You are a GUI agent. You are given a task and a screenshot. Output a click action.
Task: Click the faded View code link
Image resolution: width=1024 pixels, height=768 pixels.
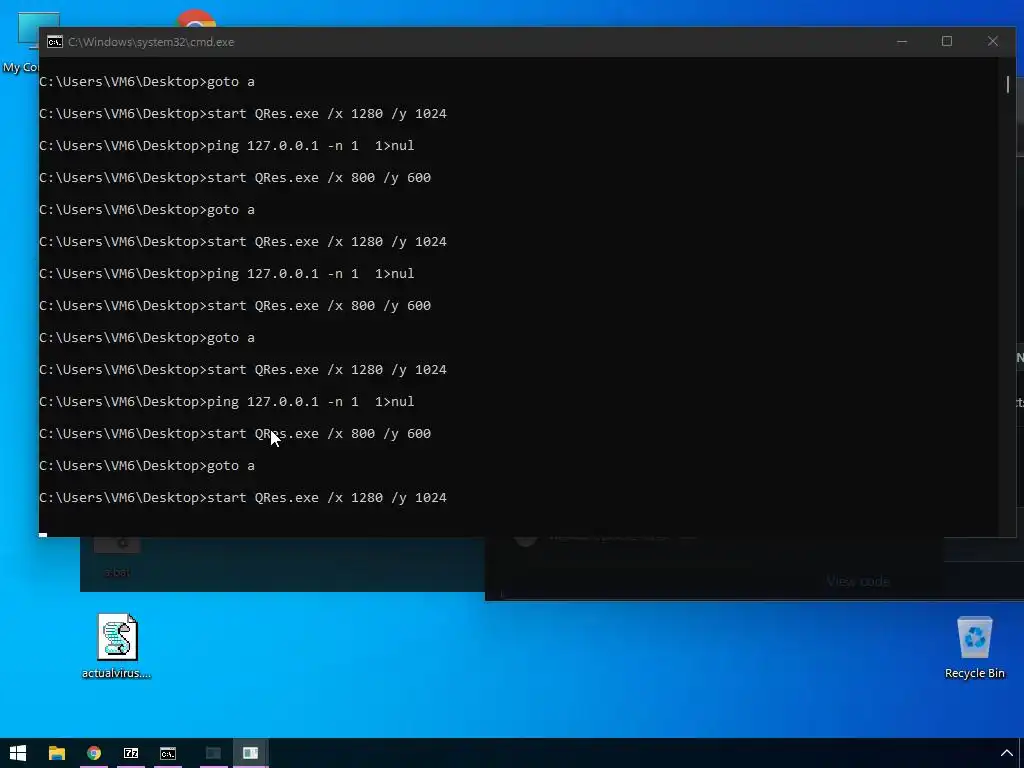[x=857, y=581]
